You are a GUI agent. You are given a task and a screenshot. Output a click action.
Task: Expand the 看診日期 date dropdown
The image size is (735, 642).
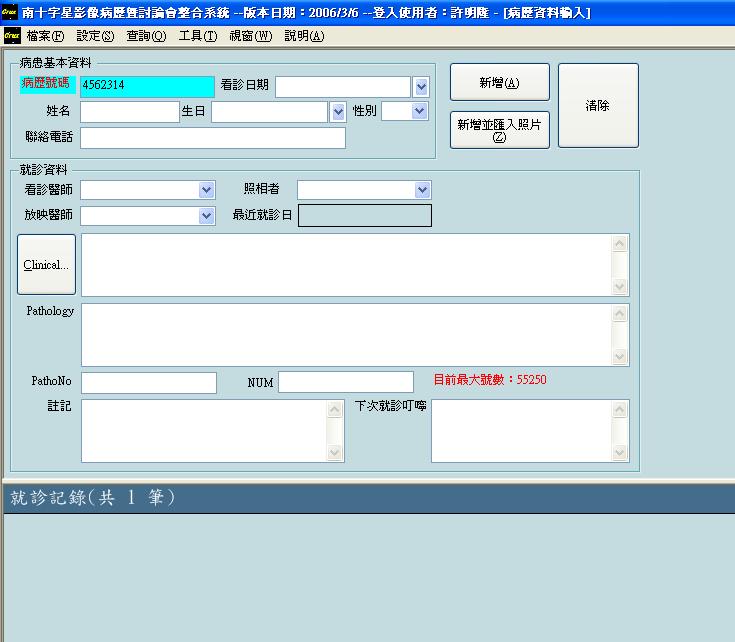tap(421, 87)
